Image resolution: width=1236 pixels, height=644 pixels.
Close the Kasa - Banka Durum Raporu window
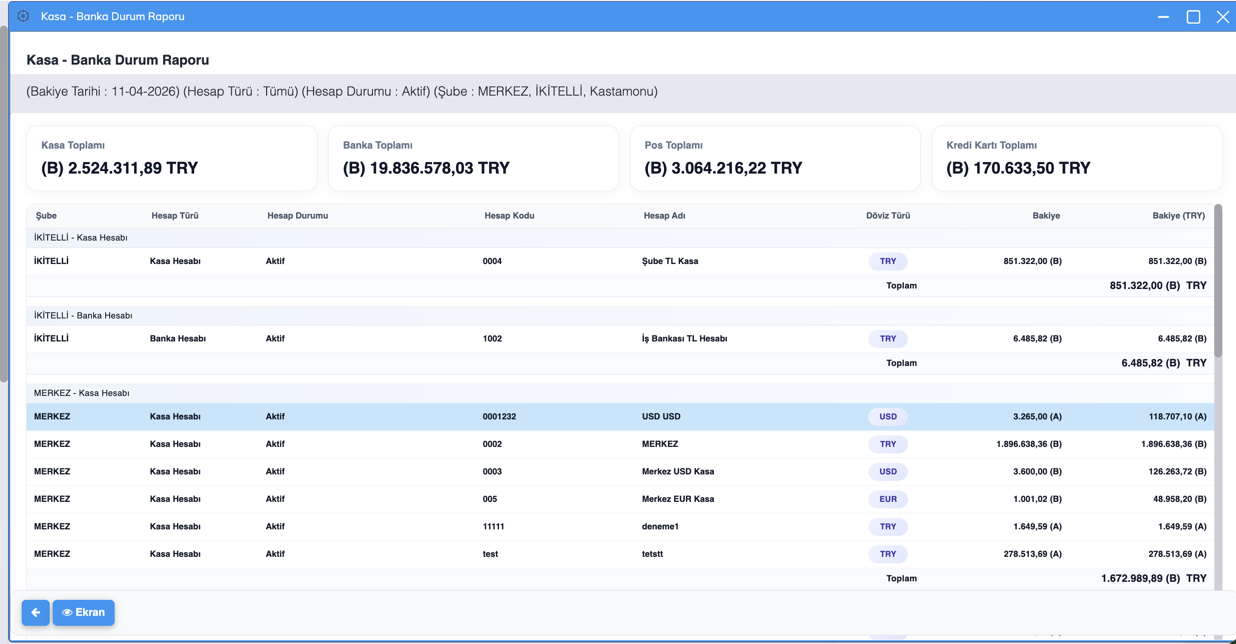point(1222,16)
